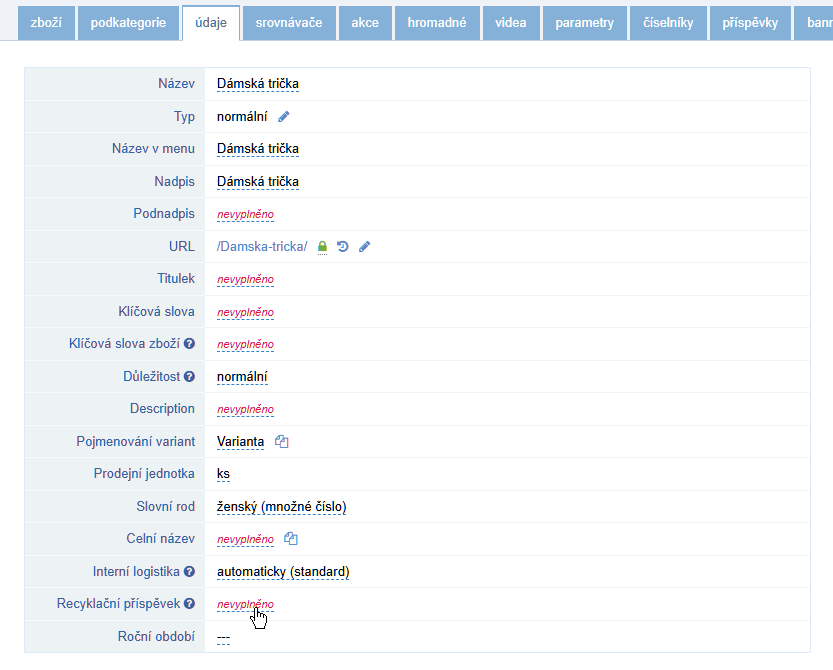Click the pencil edit icon for URL
This screenshot has height=670, width=833.
(x=364, y=247)
